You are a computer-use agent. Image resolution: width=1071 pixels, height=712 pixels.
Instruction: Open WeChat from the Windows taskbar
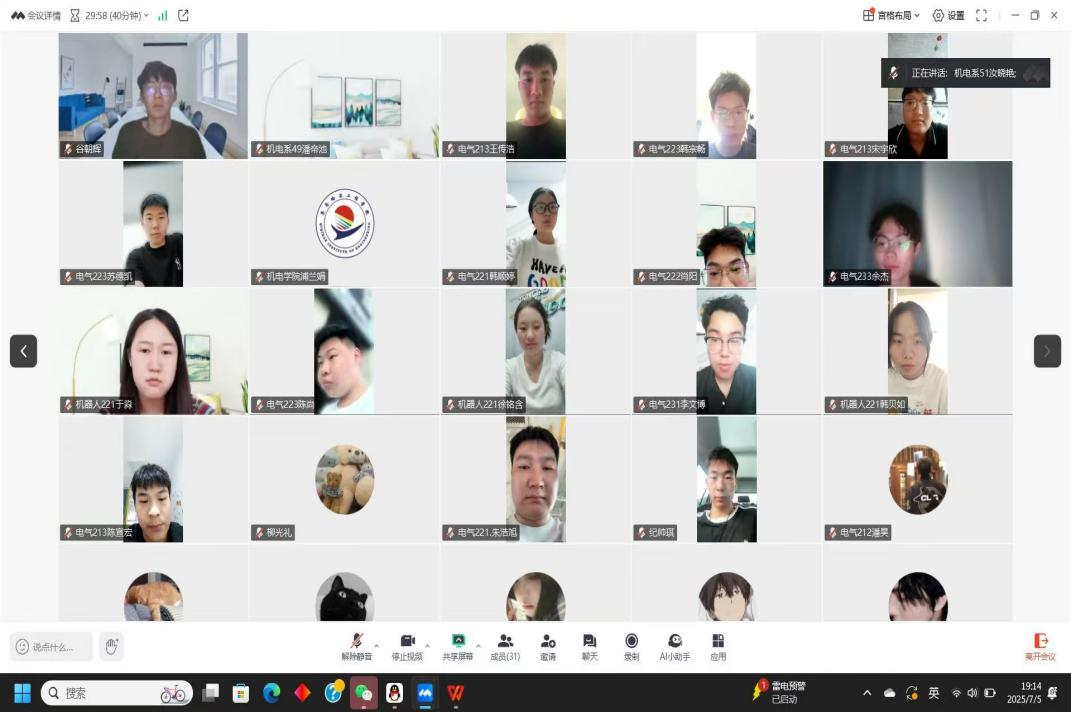coord(364,693)
